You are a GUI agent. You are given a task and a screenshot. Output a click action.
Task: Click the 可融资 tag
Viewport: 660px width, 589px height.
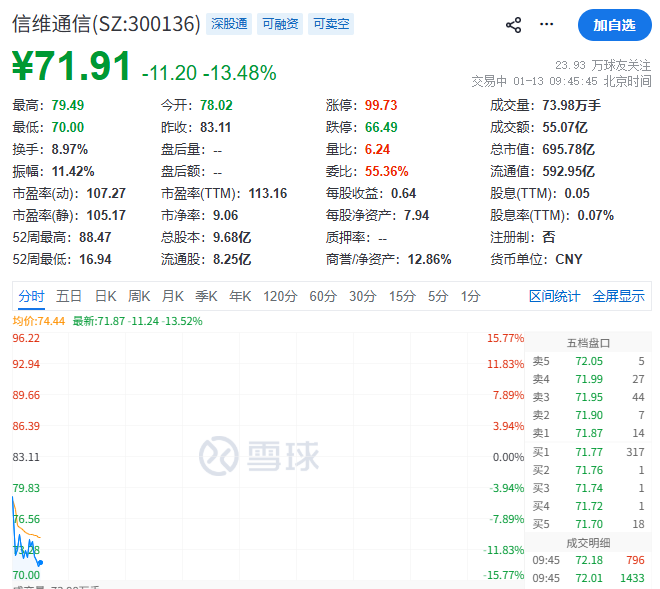coord(280,24)
